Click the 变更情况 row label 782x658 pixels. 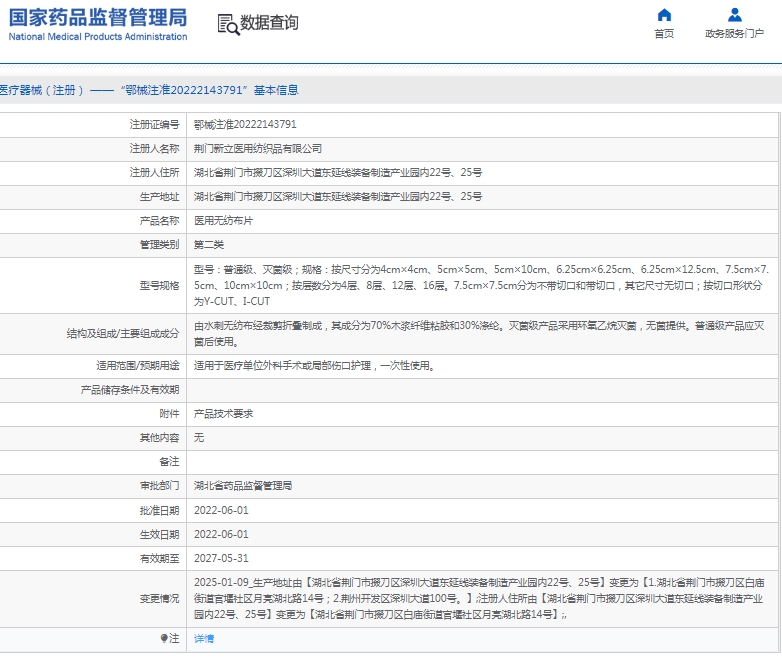159,598
